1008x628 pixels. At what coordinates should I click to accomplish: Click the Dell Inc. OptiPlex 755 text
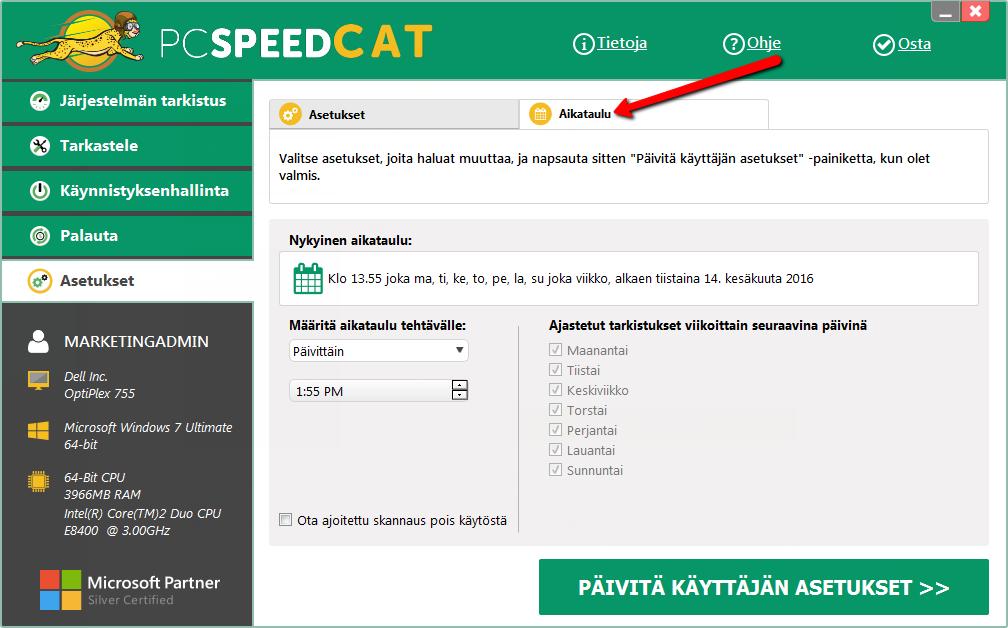point(100,385)
